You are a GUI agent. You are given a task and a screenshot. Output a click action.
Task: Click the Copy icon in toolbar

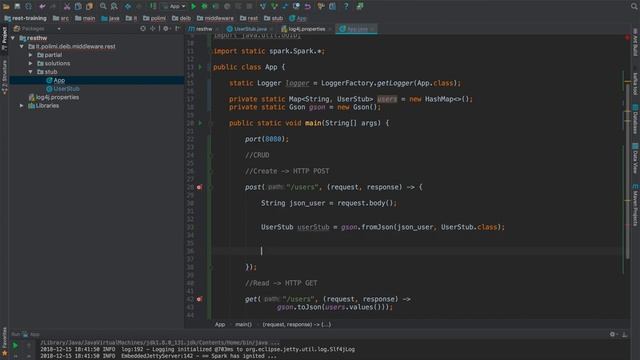coord(78,6)
